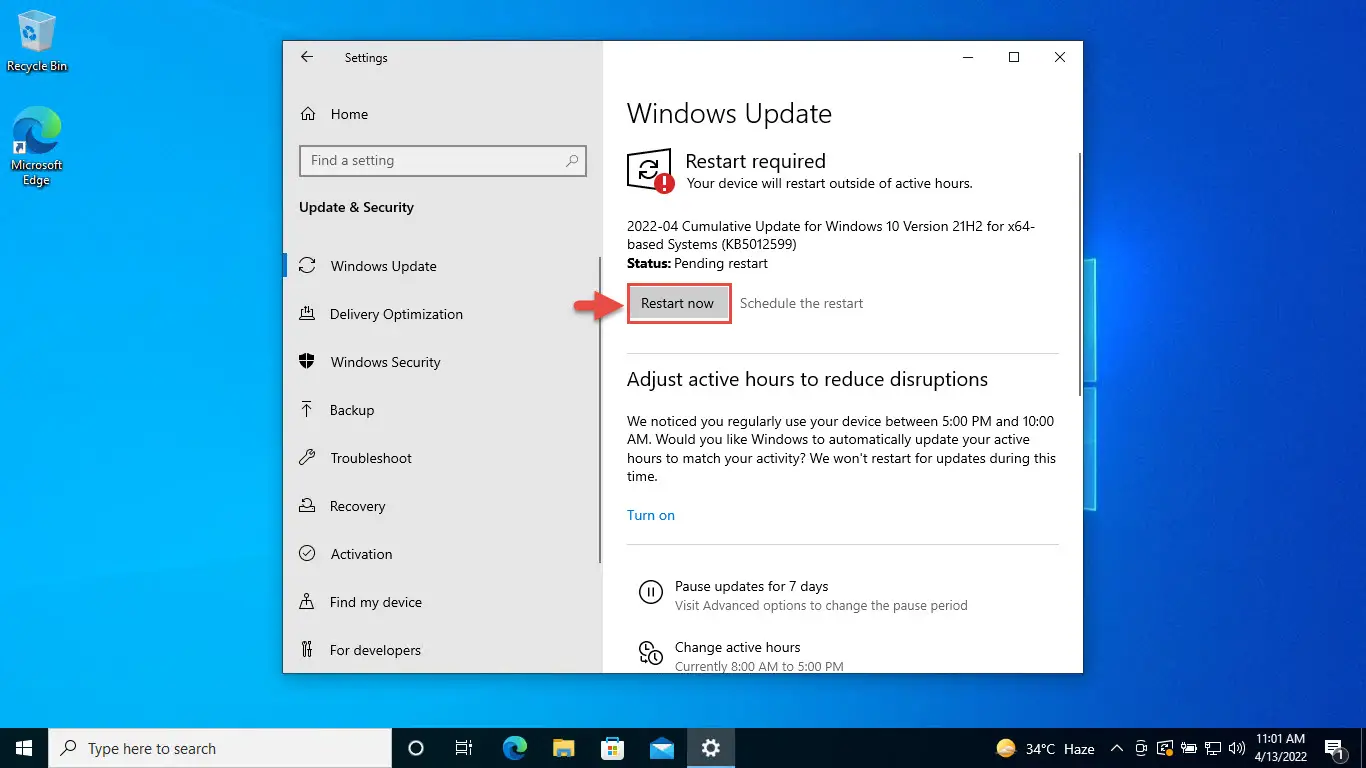Open the Recycle Bin desktop icon

(37, 42)
